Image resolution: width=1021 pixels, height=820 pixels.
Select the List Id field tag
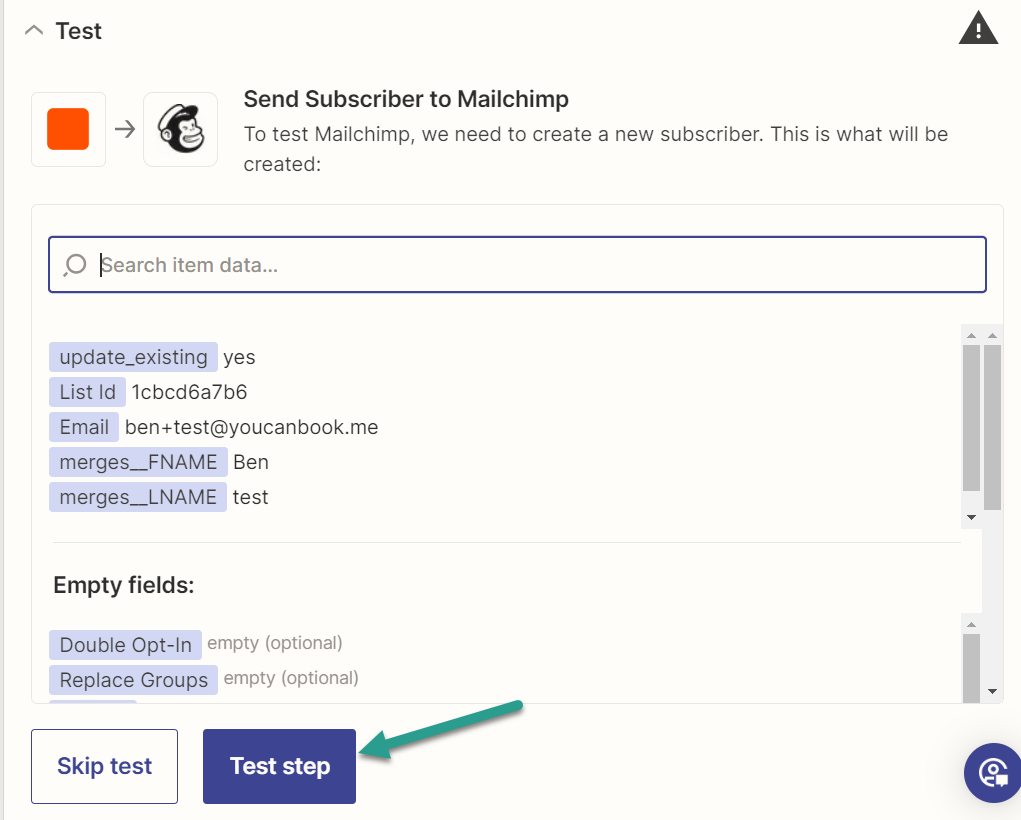click(87, 392)
